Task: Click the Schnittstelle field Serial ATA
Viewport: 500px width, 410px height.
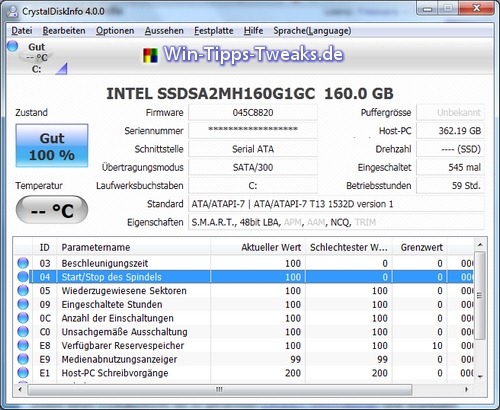Action: pyautogui.click(x=253, y=149)
